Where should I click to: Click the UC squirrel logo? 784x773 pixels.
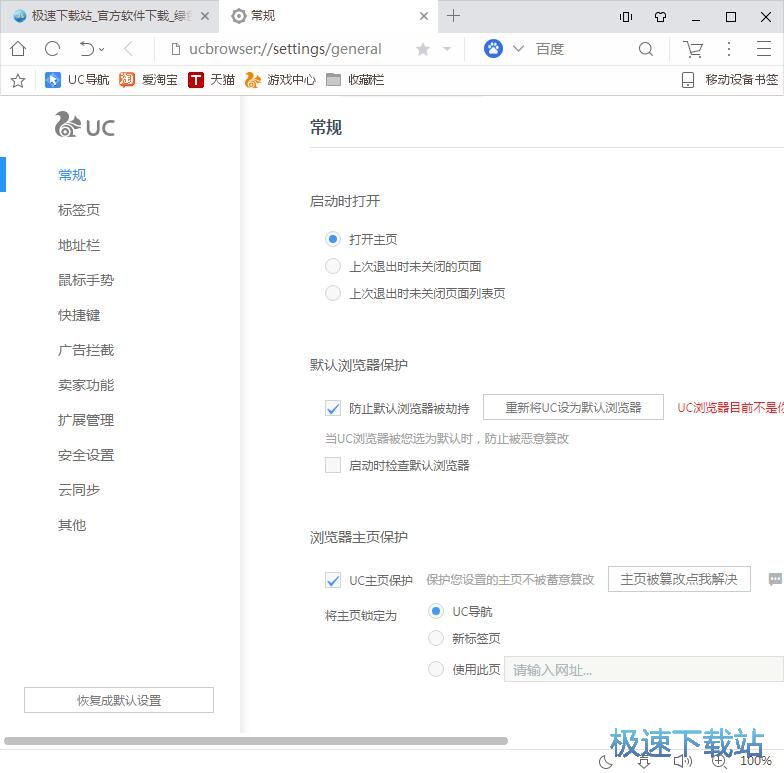(x=85, y=124)
